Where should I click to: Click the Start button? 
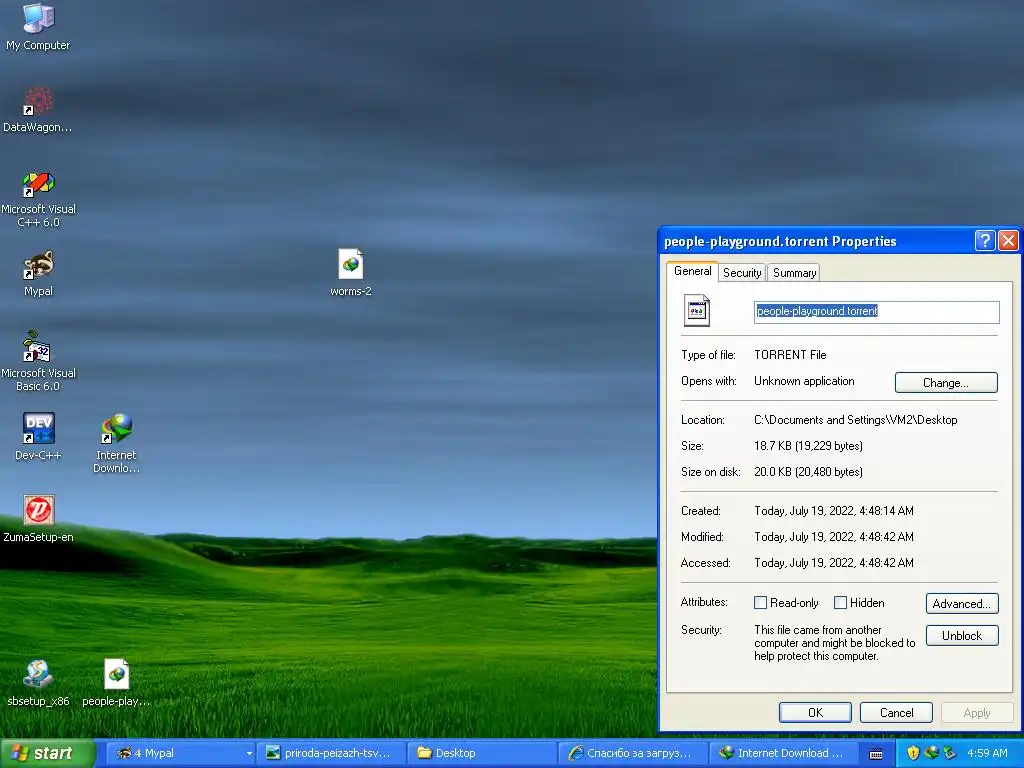coord(47,753)
